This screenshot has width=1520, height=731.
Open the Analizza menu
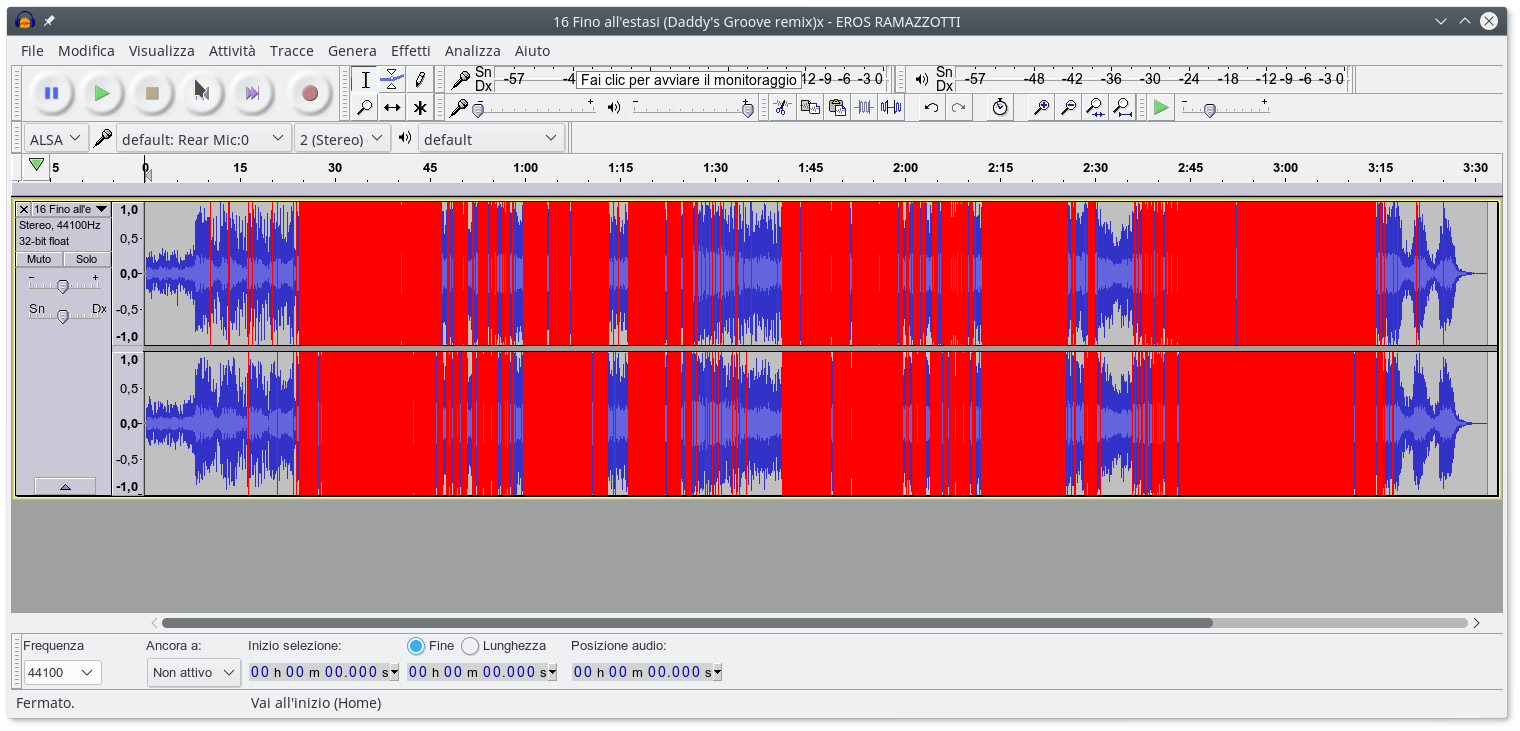click(x=473, y=51)
